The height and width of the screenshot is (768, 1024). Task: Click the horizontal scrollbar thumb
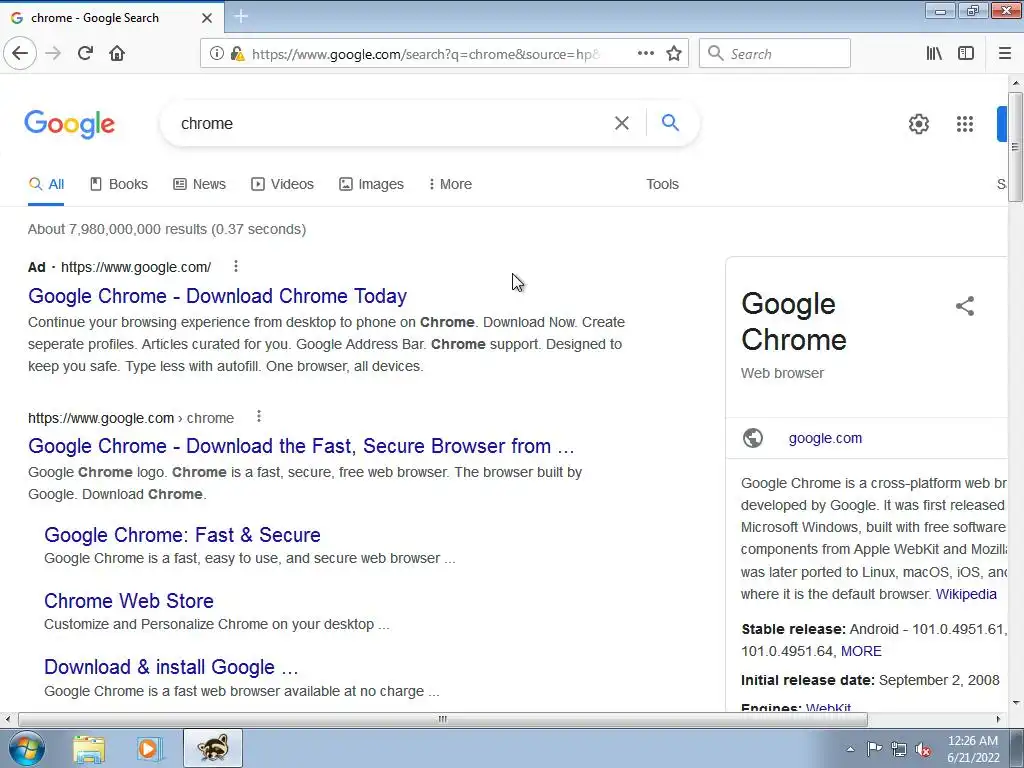pos(442,719)
